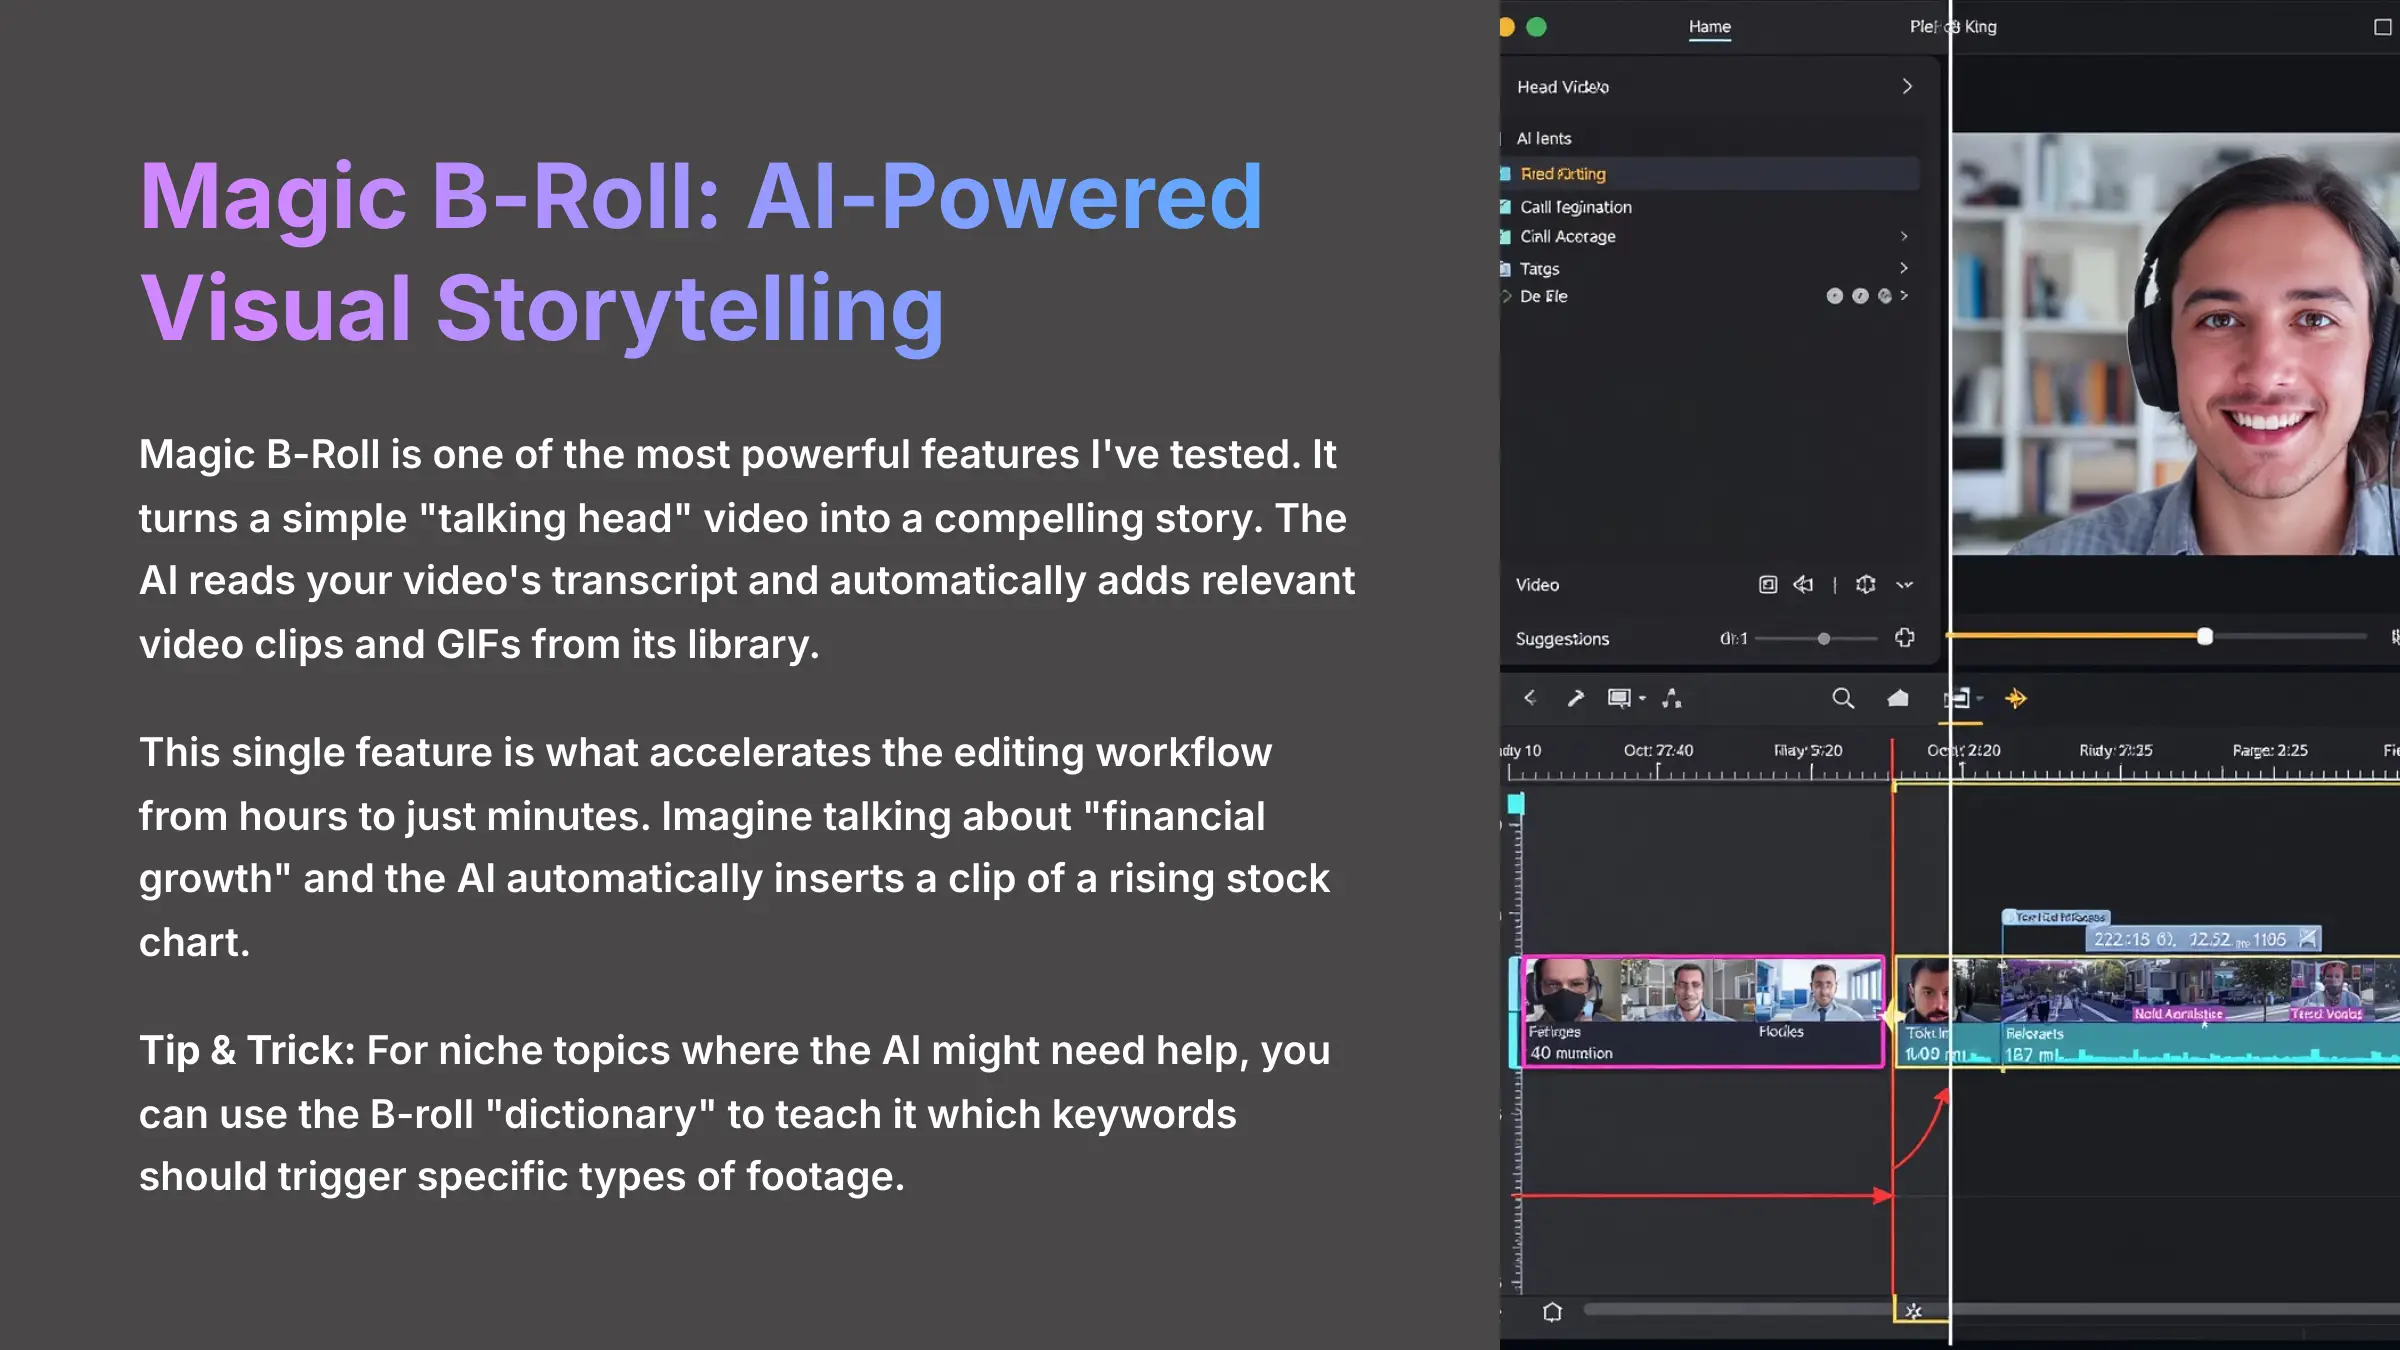The image size is (2400, 1350).
Task: Click the picture-in-picture icon beside Video
Action: (x=1767, y=584)
